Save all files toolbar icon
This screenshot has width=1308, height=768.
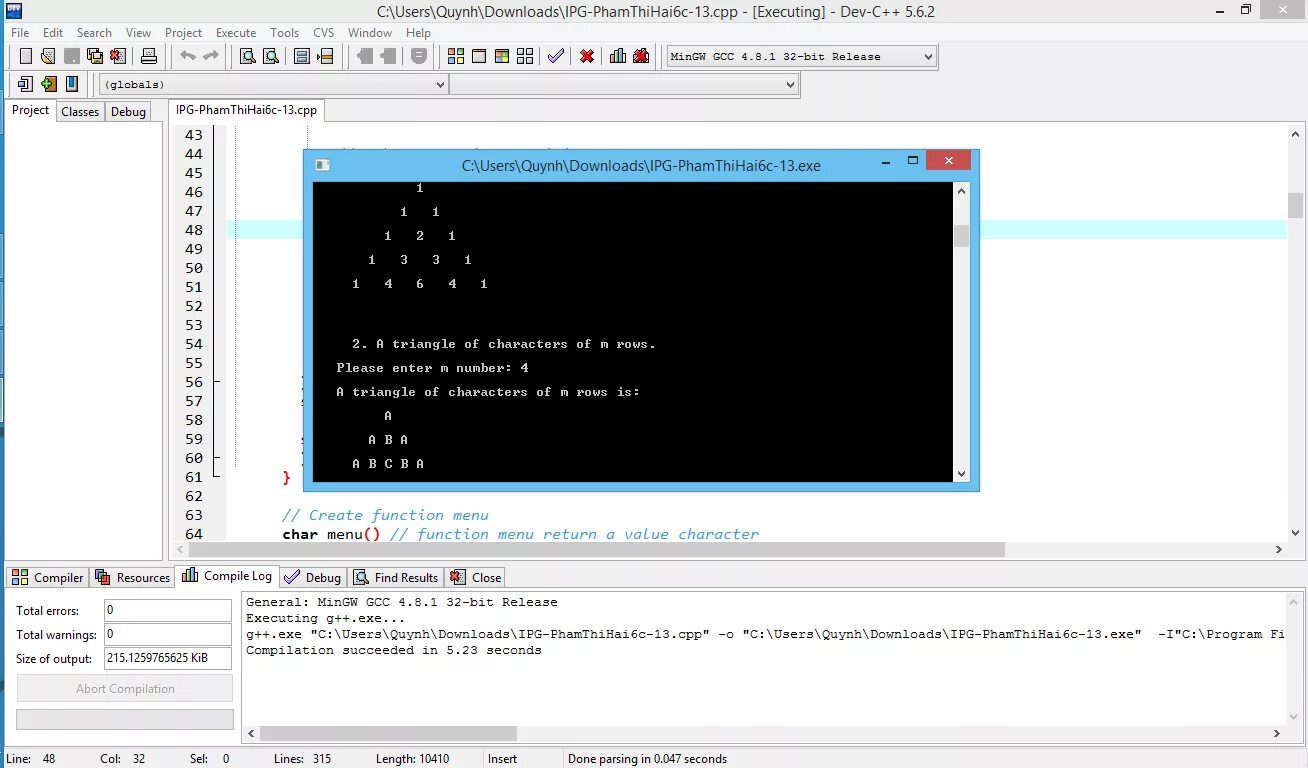click(94, 56)
